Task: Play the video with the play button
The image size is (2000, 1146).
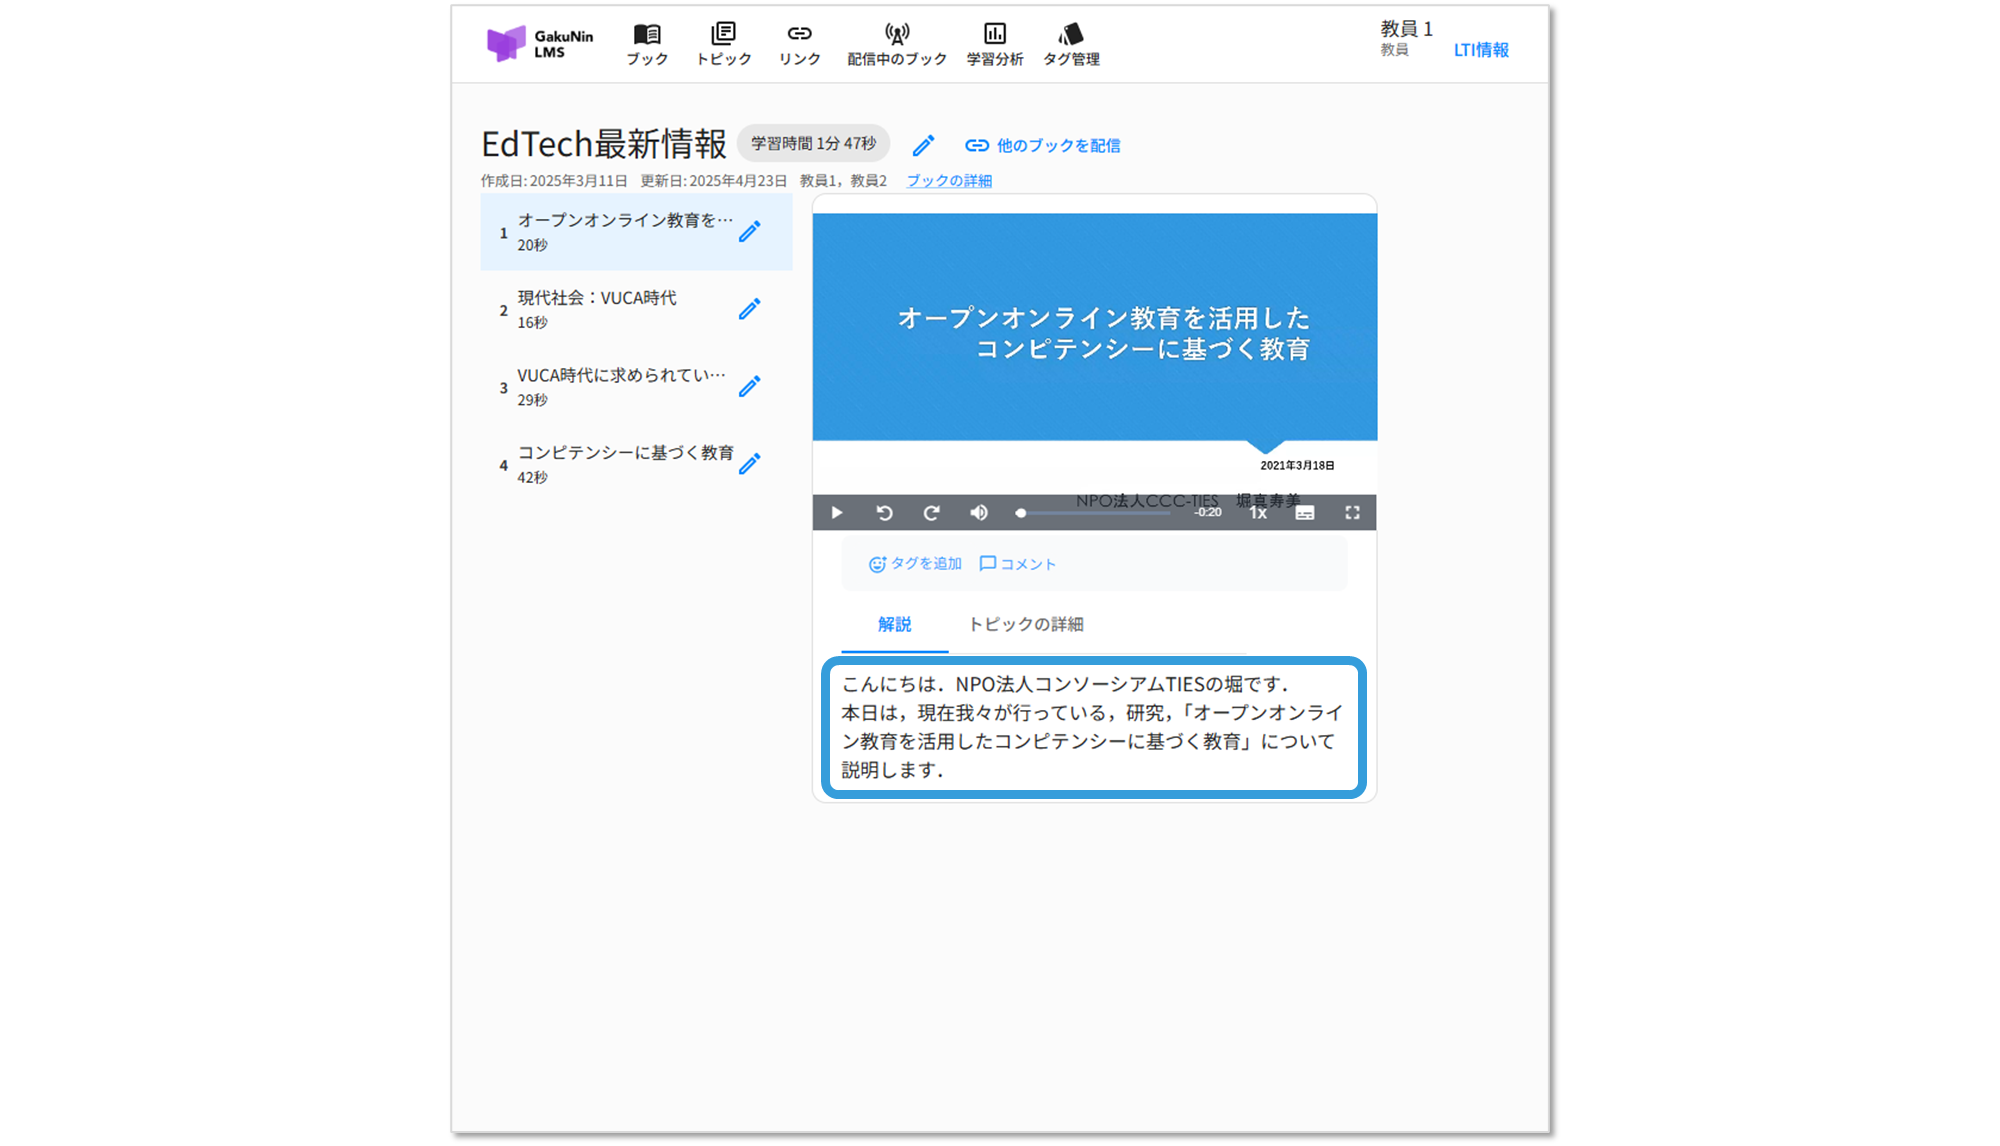Action: pyautogui.click(x=837, y=513)
